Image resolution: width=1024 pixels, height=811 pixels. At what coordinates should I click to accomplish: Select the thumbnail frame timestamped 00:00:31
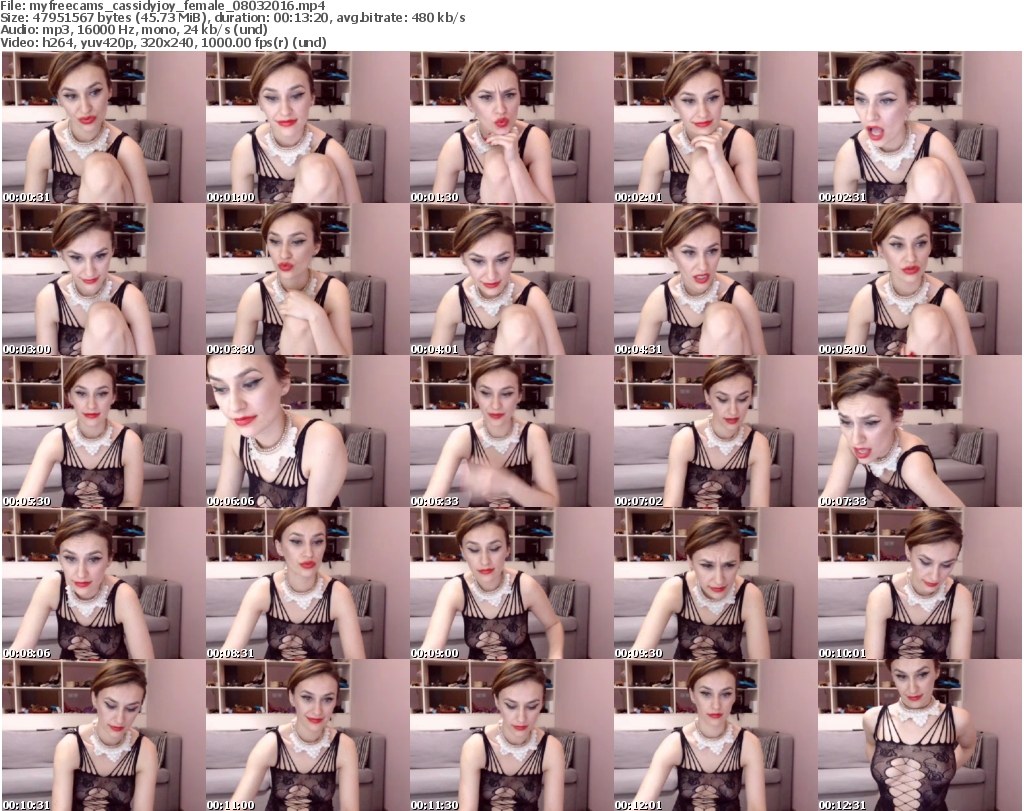point(104,127)
